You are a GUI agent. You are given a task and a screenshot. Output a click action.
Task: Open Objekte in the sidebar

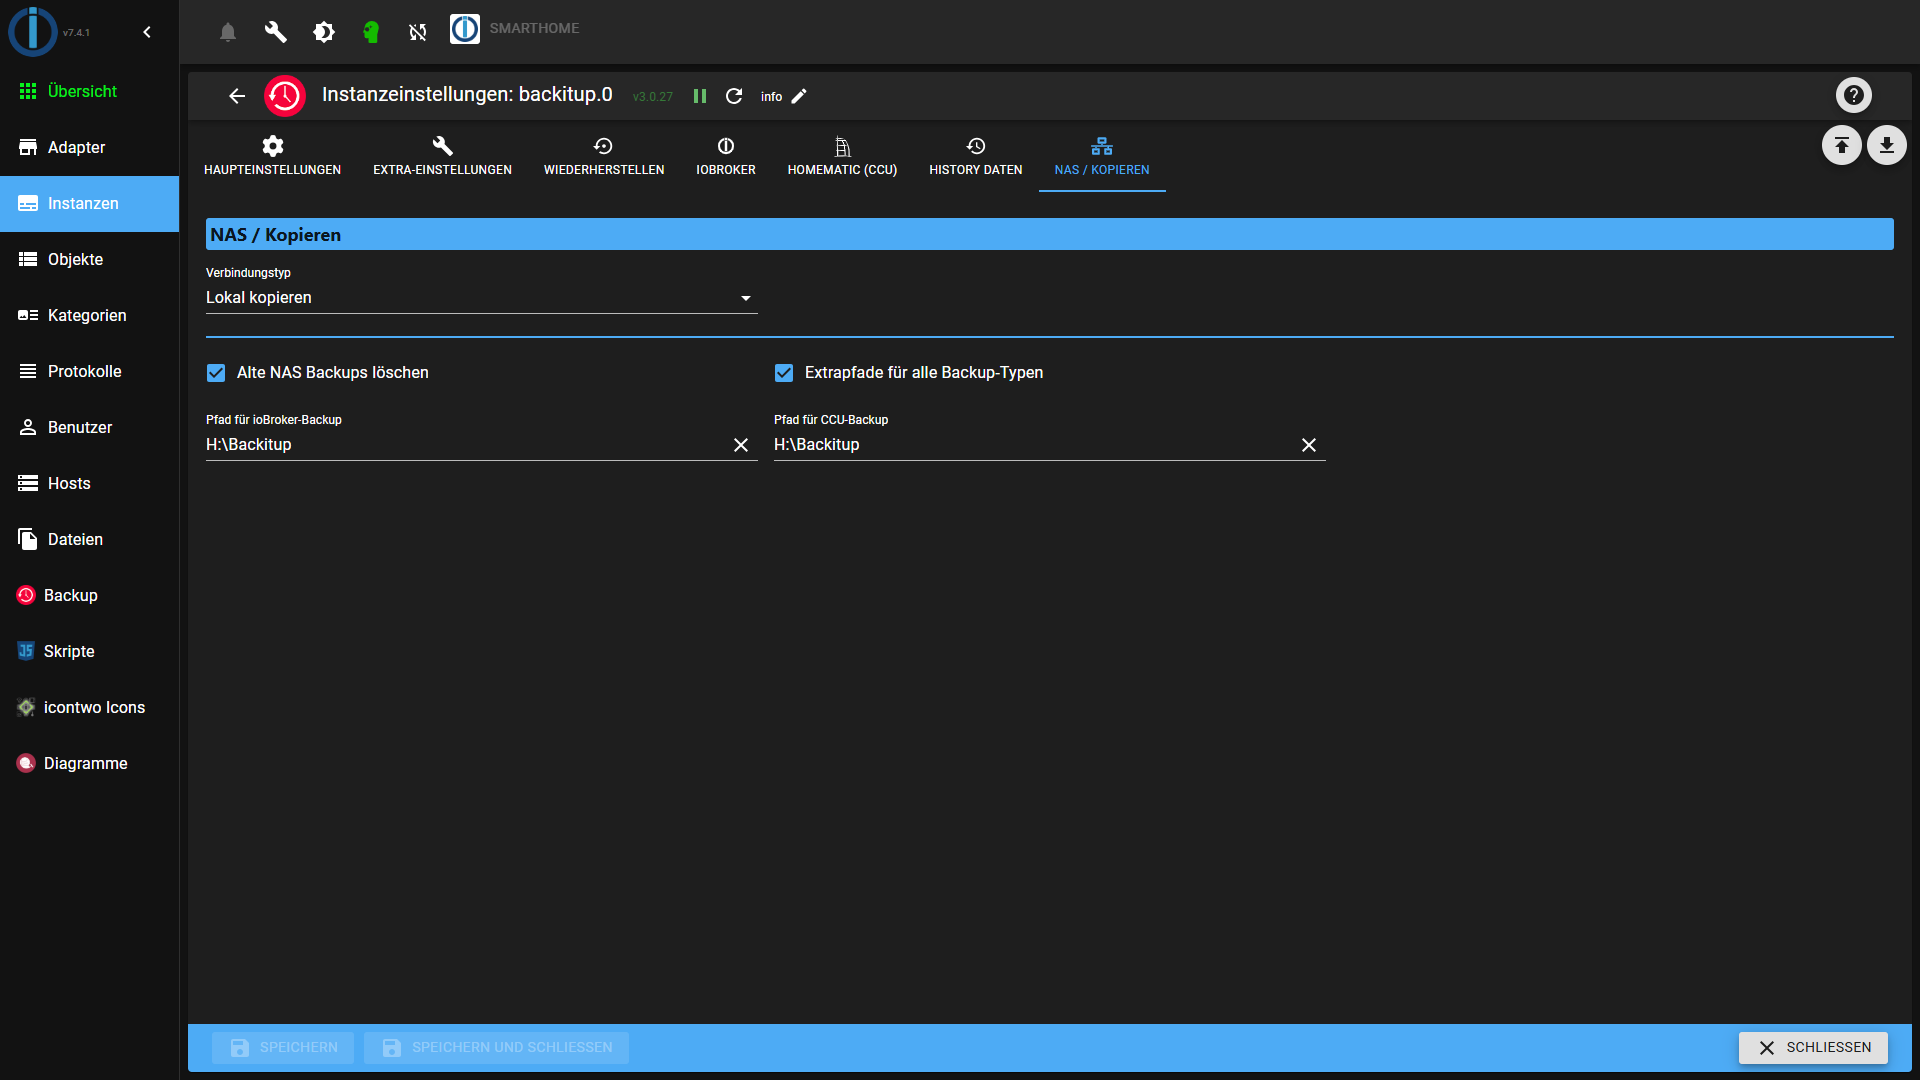coord(90,260)
